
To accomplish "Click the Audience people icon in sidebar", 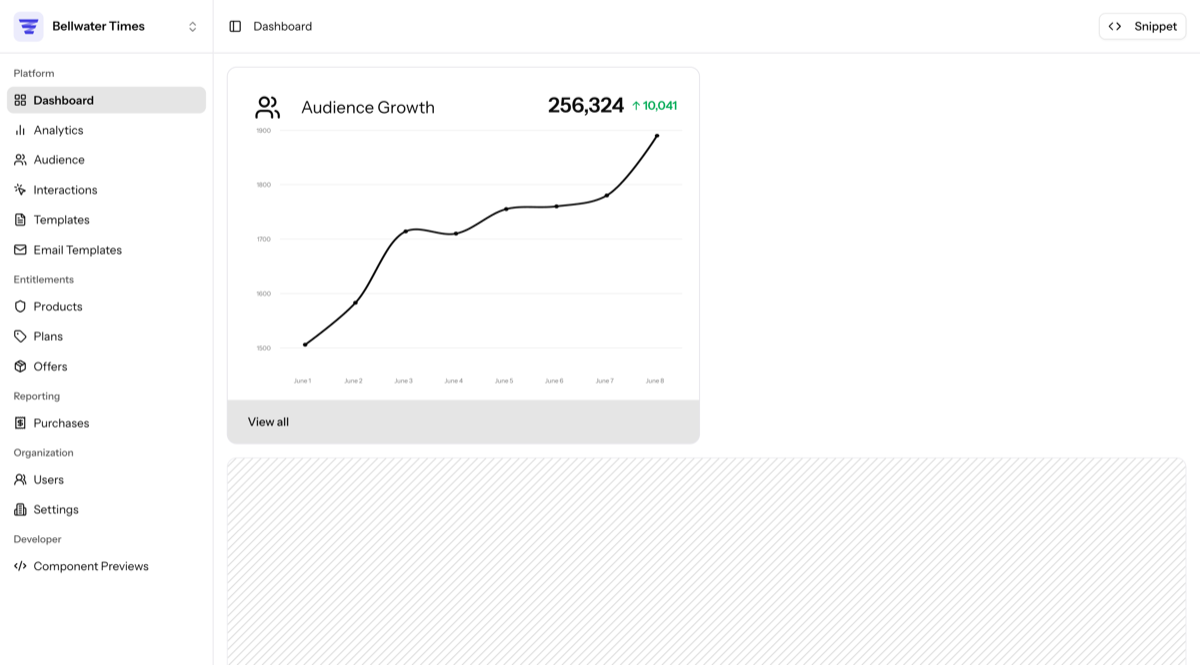I will [x=20, y=160].
